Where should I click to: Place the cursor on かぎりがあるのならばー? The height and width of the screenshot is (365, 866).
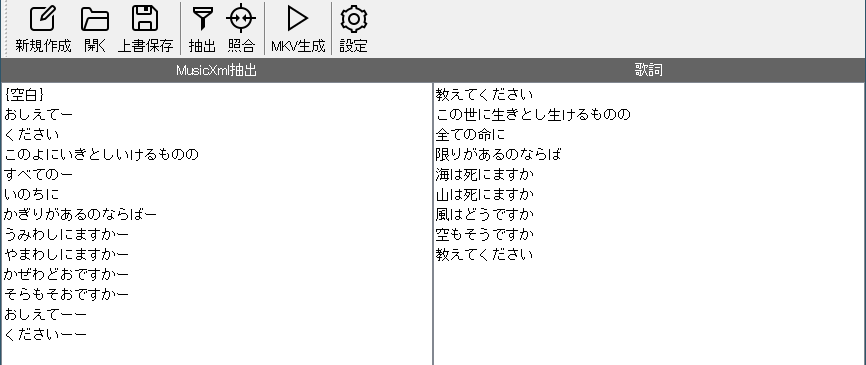click(x=80, y=214)
